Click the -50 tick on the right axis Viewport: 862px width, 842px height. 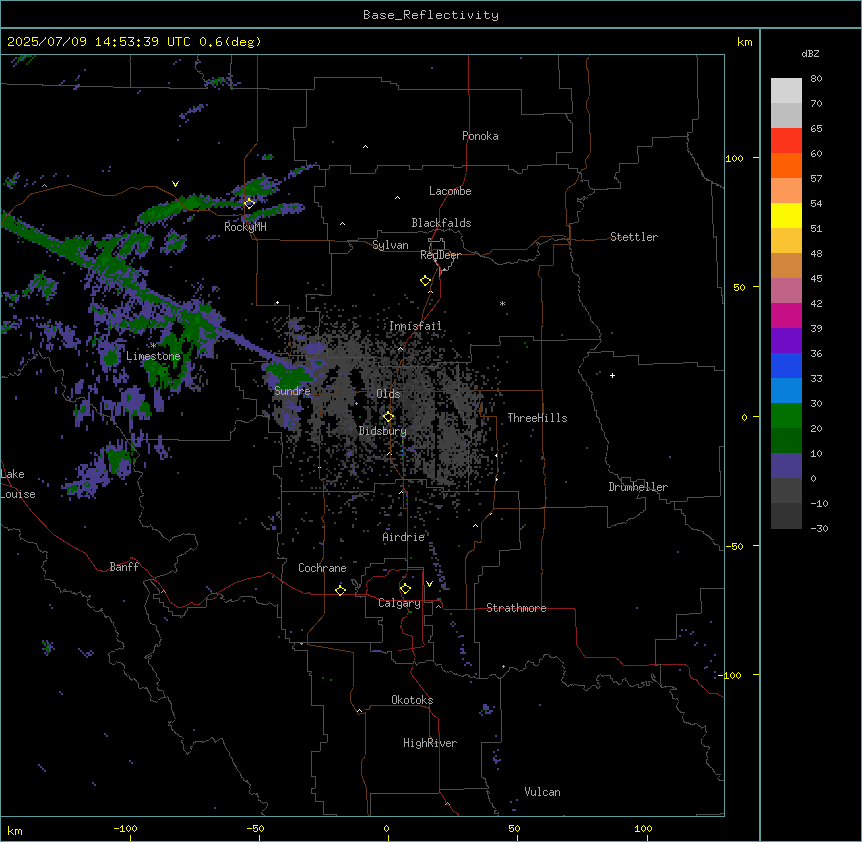[x=734, y=546]
